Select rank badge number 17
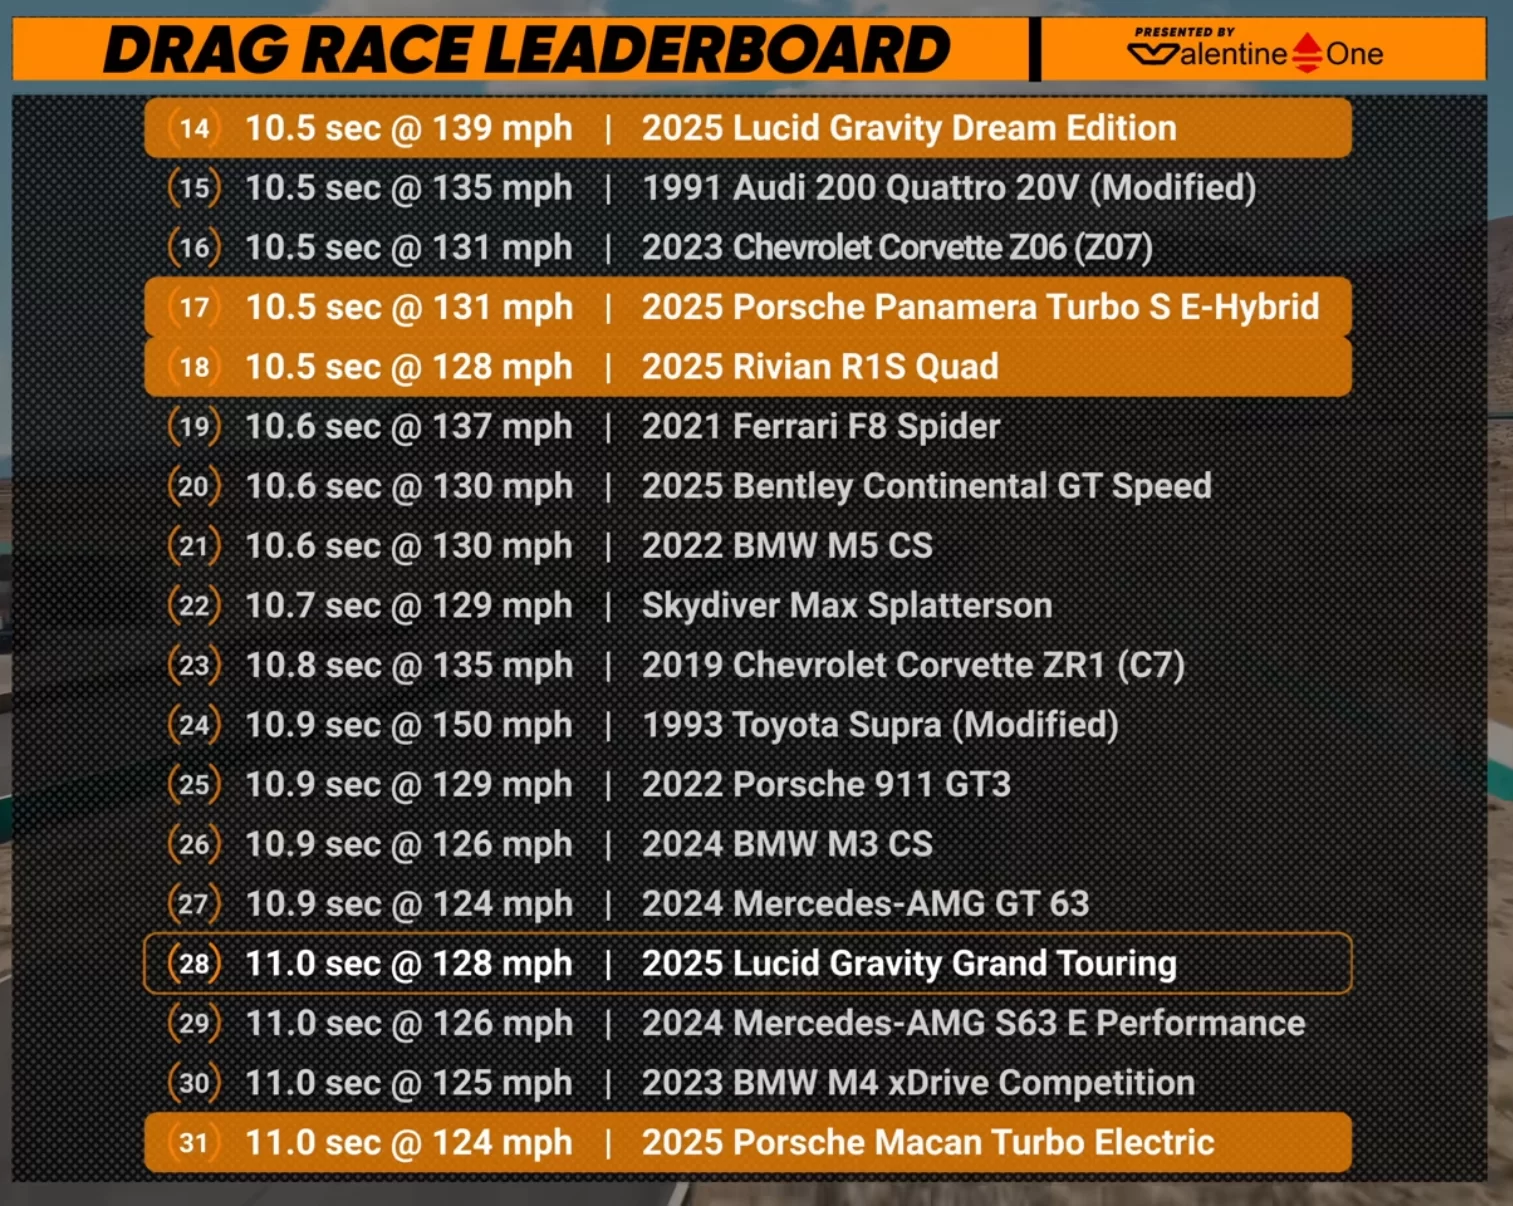This screenshot has height=1206, width=1513. 194,307
